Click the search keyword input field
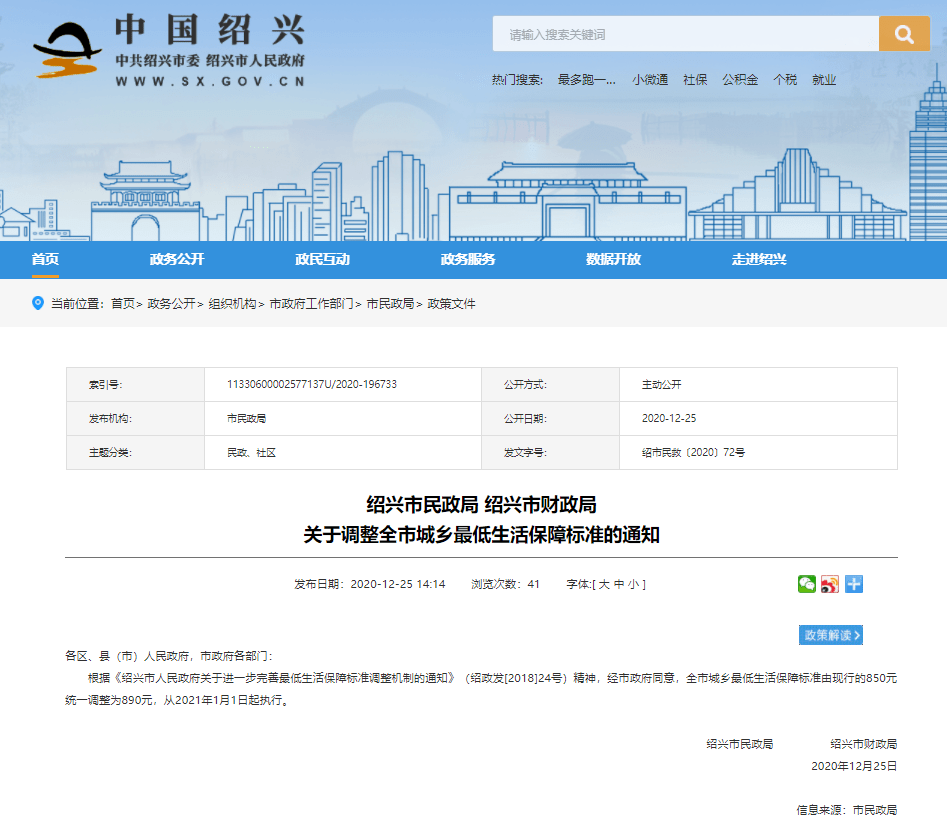The height and width of the screenshot is (824, 947). (x=685, y=35)
